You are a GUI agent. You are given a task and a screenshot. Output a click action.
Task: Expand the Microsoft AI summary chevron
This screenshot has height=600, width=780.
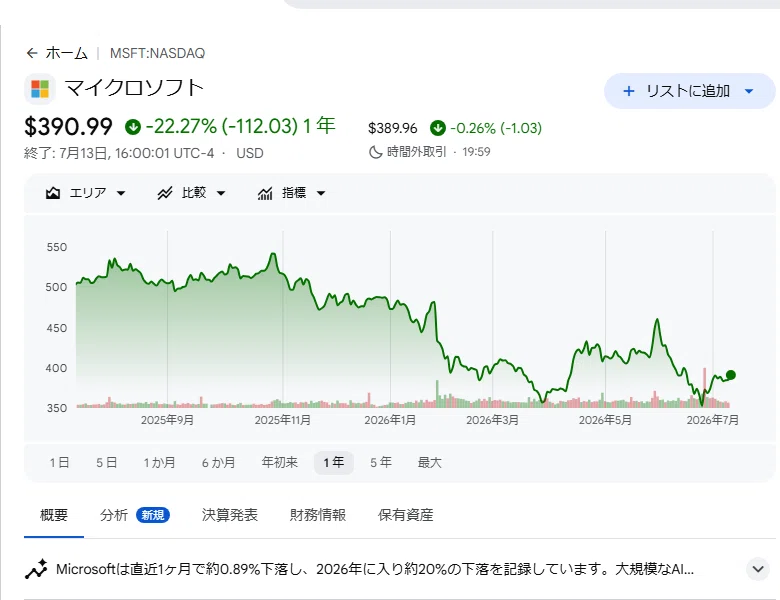tap(758, 569)
